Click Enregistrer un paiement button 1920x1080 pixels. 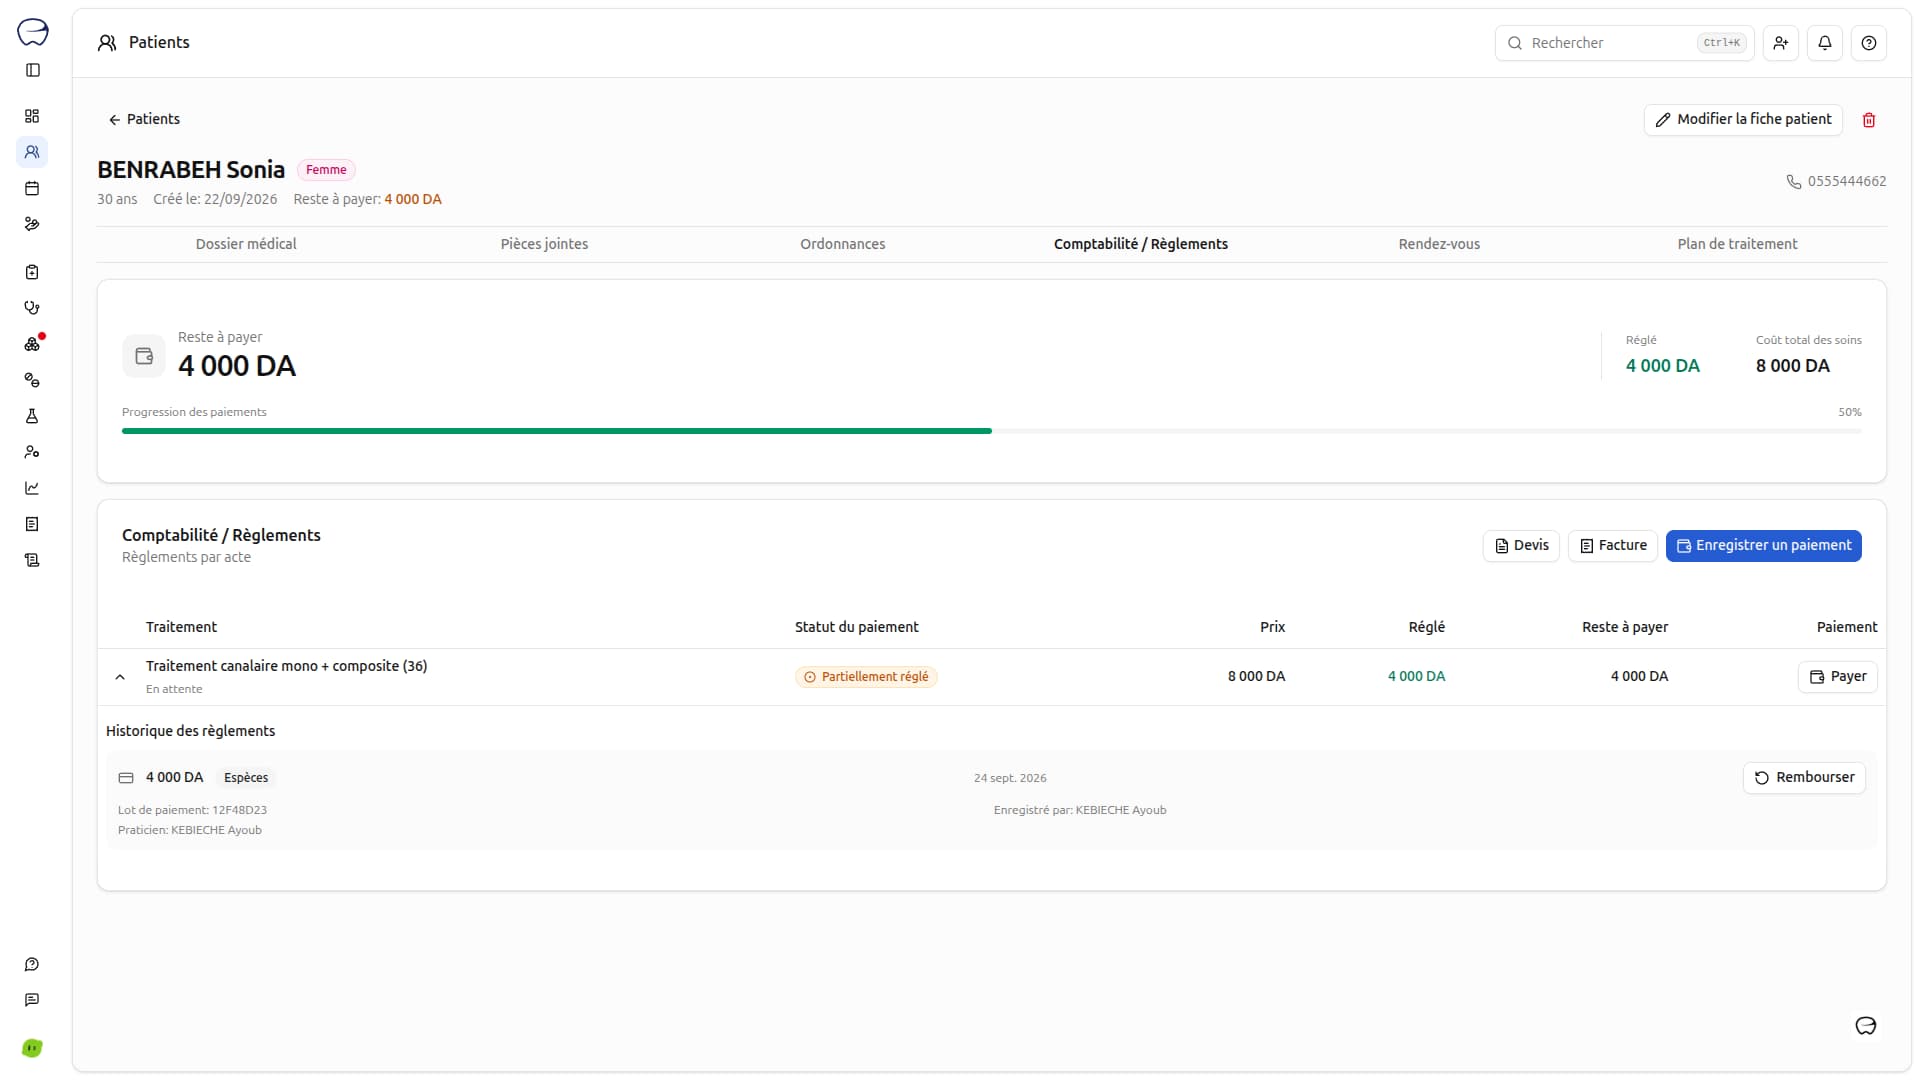click(x=1764, y=546)
